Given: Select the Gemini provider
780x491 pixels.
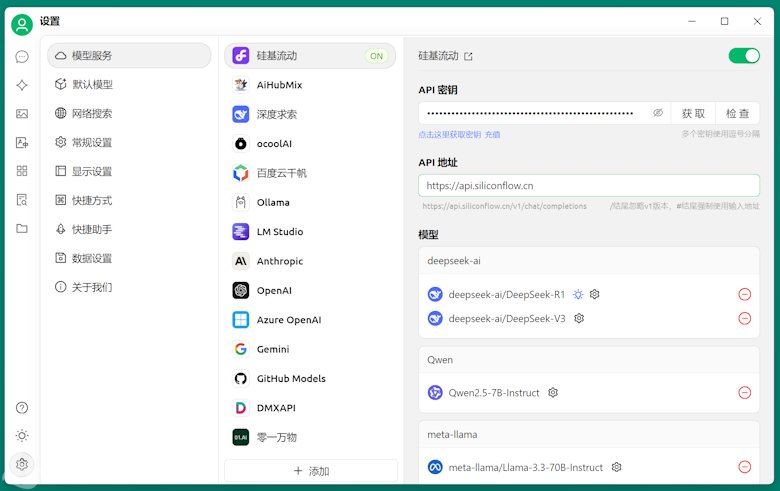Looking at the screenshot, I should click(310, 349).
